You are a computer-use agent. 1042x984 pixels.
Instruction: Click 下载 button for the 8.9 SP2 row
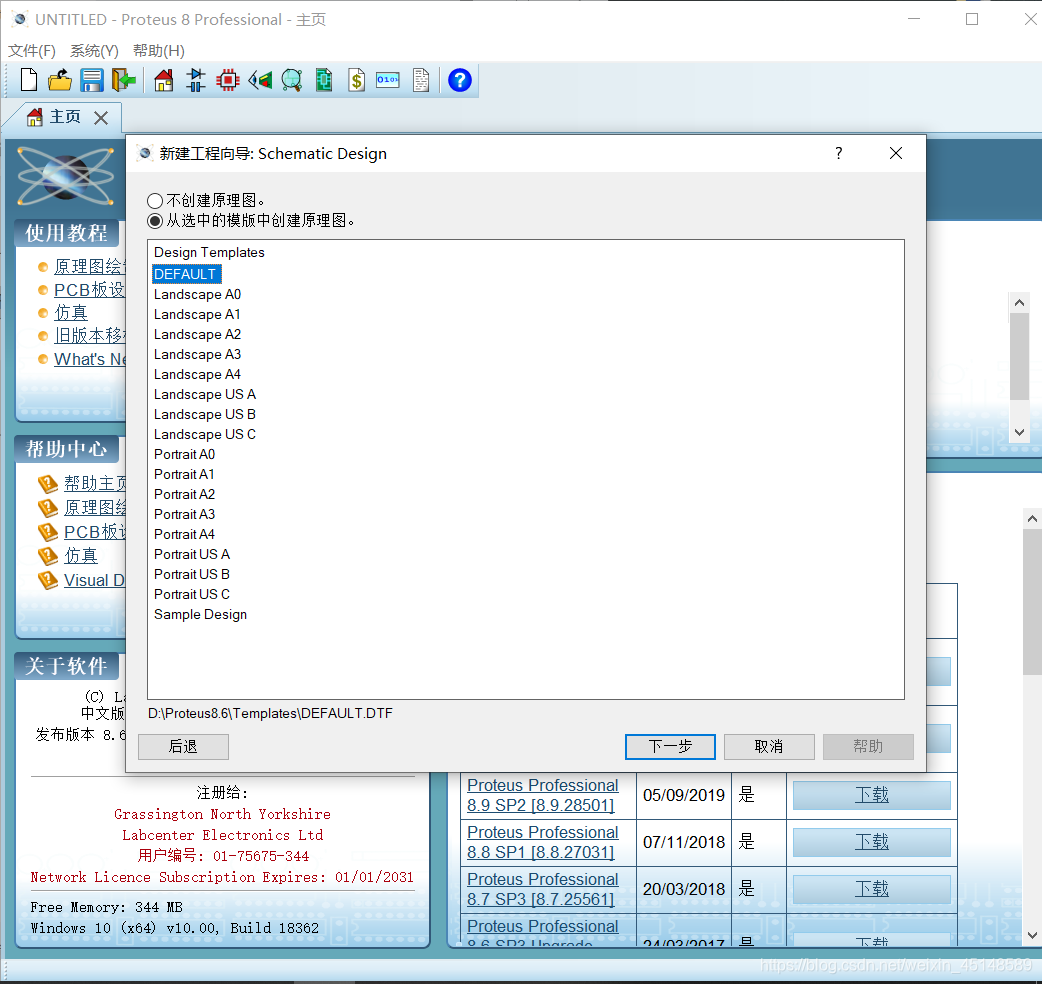[871, 795]
